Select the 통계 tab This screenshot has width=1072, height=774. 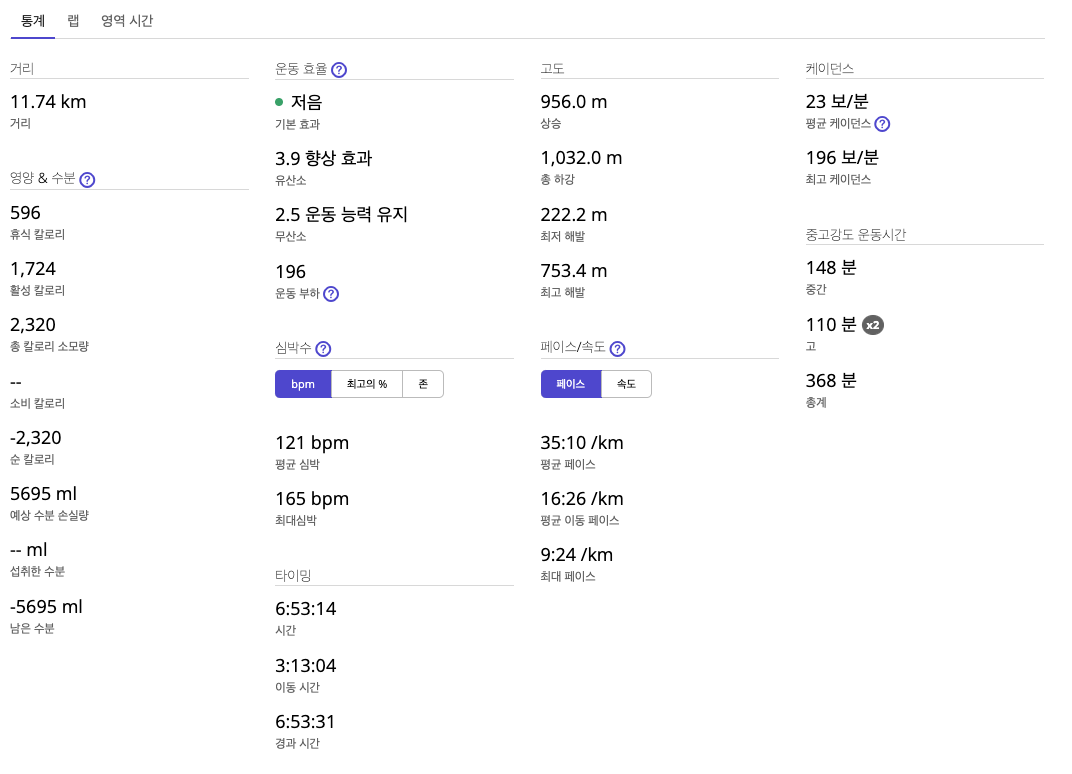[31, 20]
